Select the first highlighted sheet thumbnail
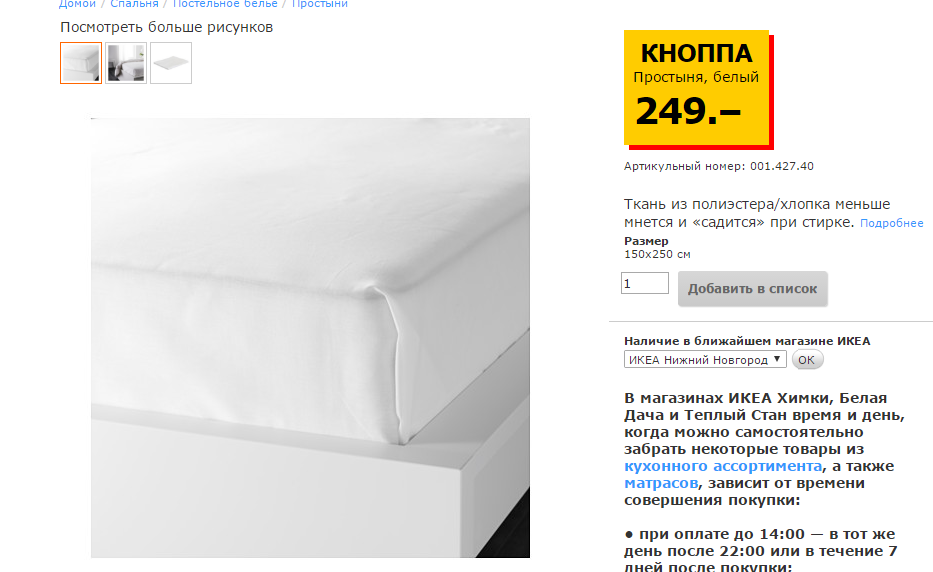933x572 pixels. (81, 63)
